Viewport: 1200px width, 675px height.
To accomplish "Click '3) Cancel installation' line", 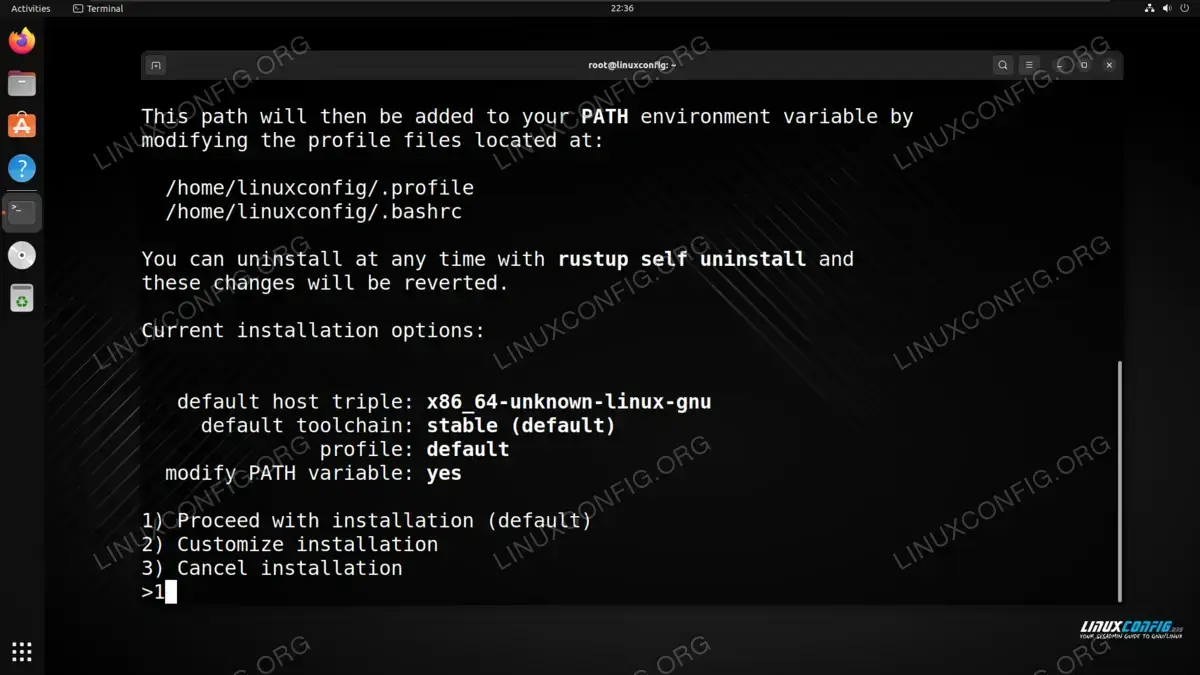I will click(272, 568).
